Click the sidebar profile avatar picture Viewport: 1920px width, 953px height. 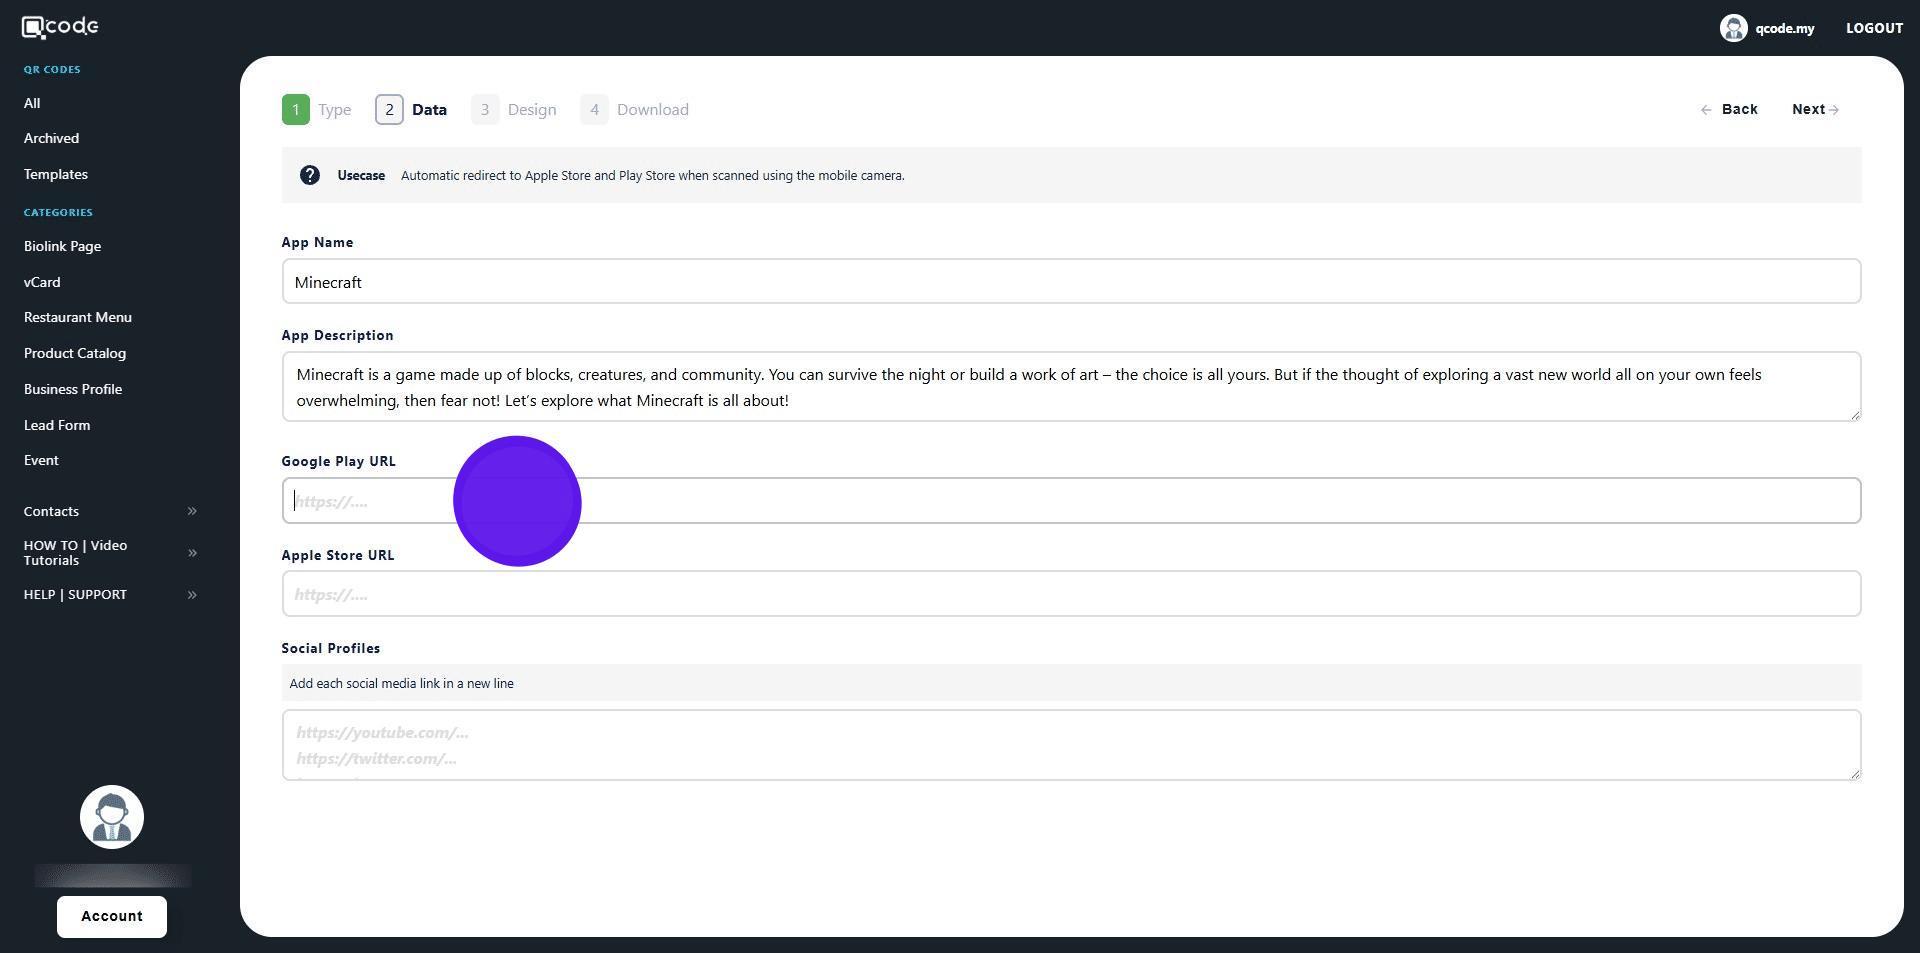pyautogui.click(x=112, y=817)
